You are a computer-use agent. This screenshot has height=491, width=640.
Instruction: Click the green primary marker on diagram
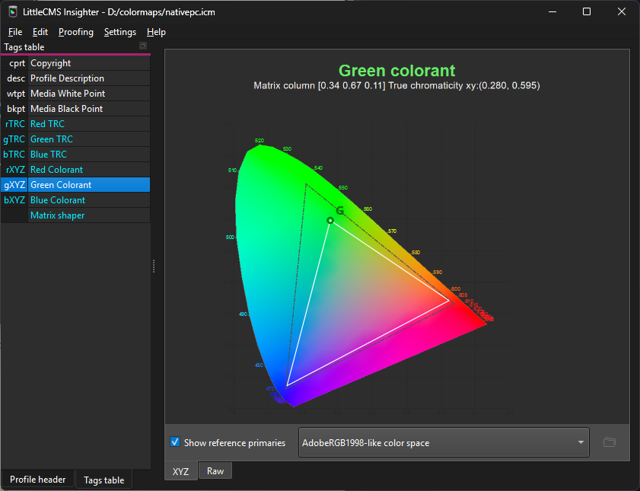point(330,220)
